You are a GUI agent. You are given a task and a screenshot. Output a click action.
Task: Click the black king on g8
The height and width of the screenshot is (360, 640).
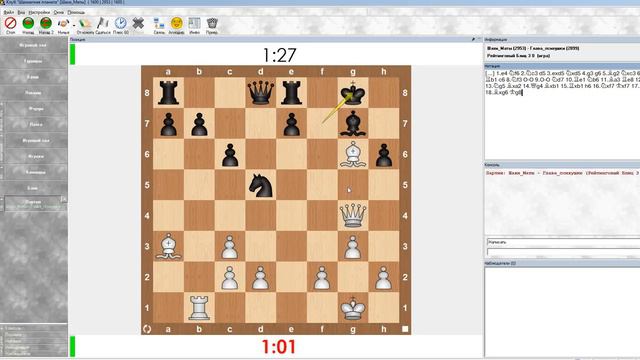353,93
